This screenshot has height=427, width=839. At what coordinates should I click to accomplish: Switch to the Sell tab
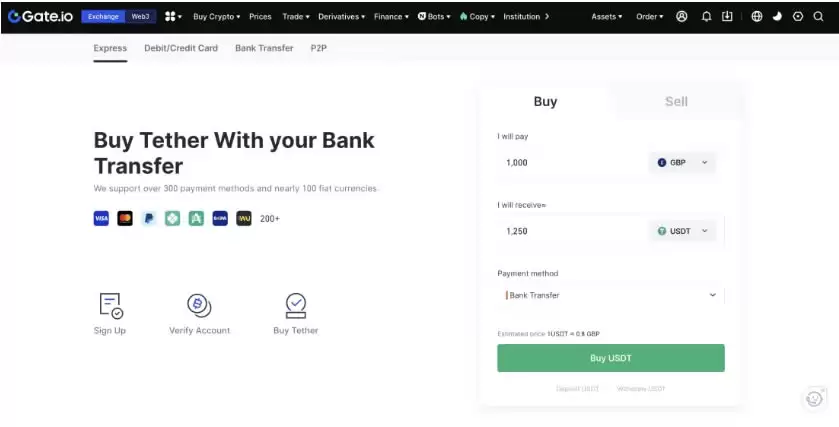tap(676, 101)
